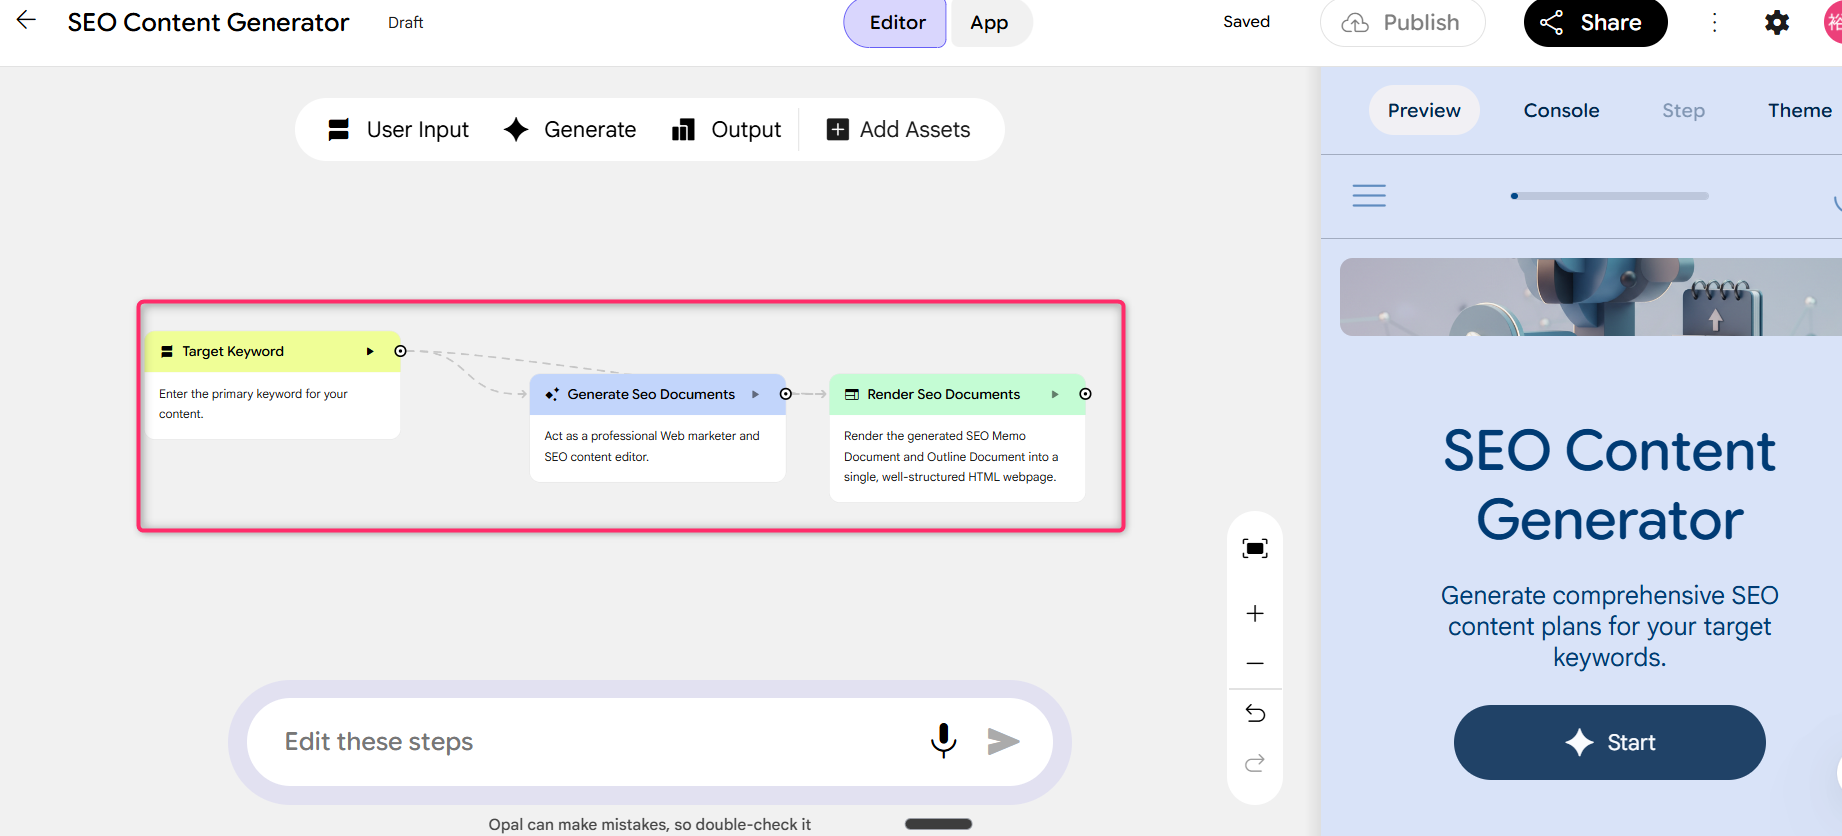The width and height of the screenshot is (1842, 836).
Task: Click the fit-to-screen zoom icon
Action: pos(1254,548)
